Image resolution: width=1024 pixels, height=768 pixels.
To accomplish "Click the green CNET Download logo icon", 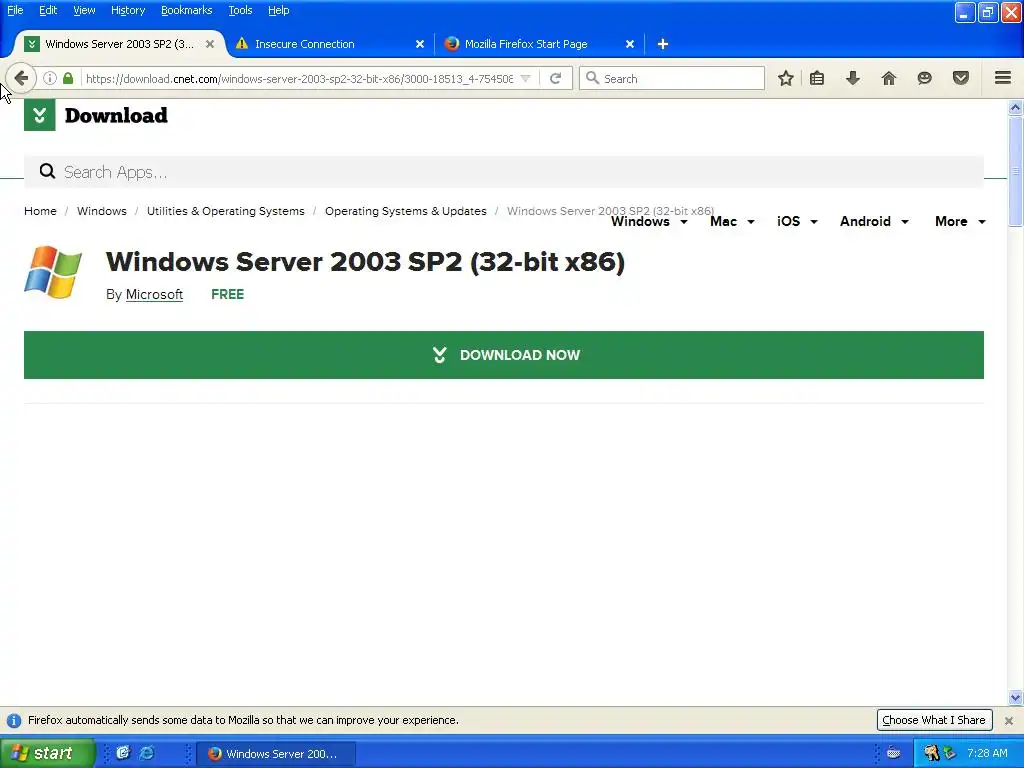I will [40, 116].
